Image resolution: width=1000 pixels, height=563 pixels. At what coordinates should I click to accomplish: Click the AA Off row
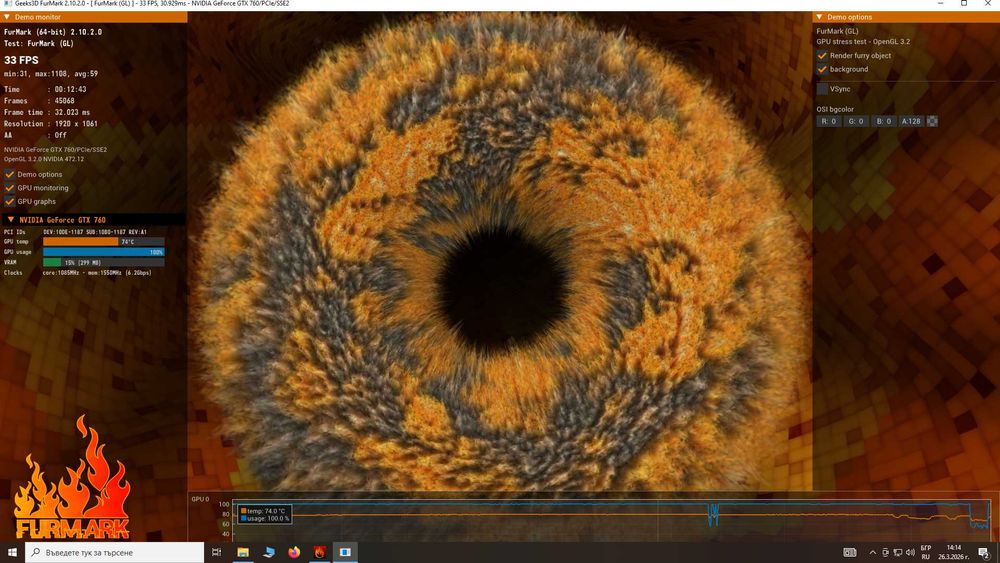(36, 135)
